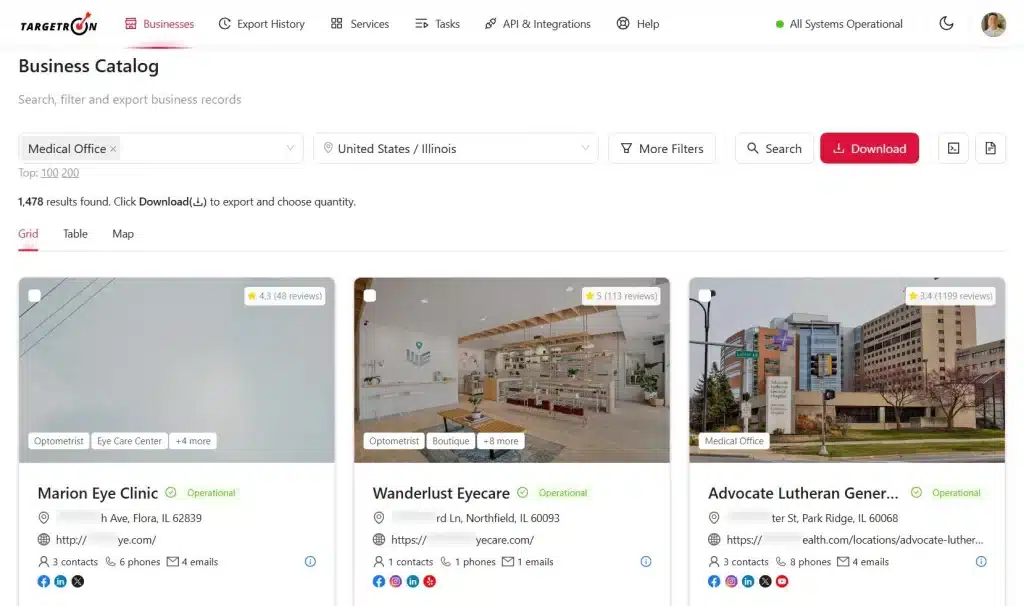Open Advocate Lutheran hospital photo

pyautogui.click(x=847, y=370)
